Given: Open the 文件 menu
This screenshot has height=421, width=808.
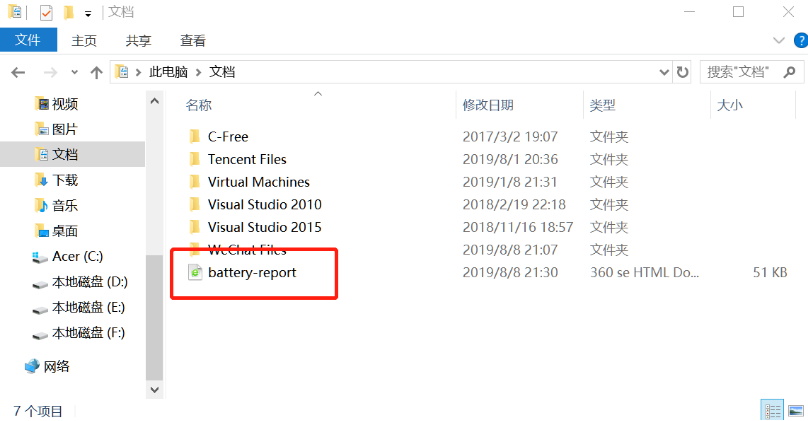Looking at the screenshot, I should 27,40.
